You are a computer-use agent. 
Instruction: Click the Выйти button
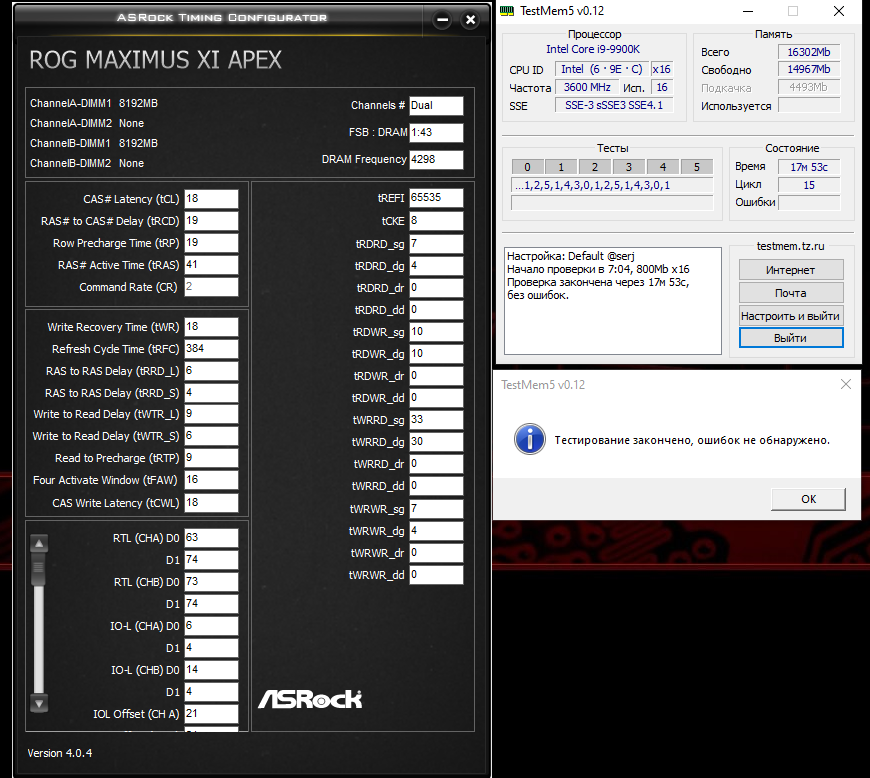click(x=791, y=338)
